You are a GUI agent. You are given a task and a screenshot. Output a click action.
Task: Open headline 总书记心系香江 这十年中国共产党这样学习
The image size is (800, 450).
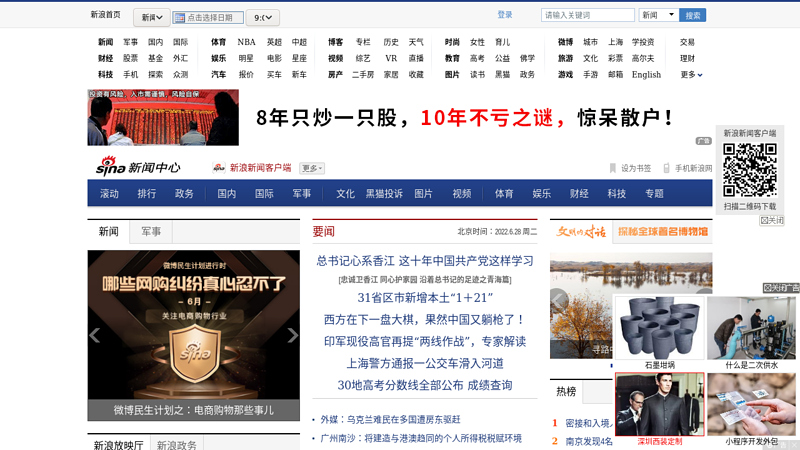point(425,261)
